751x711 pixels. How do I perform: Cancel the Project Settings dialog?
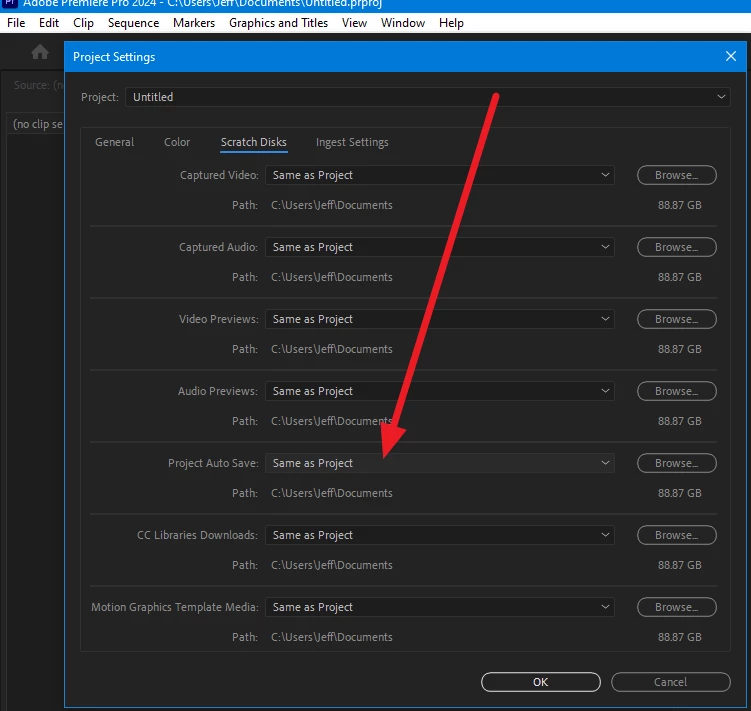point(671,682)
